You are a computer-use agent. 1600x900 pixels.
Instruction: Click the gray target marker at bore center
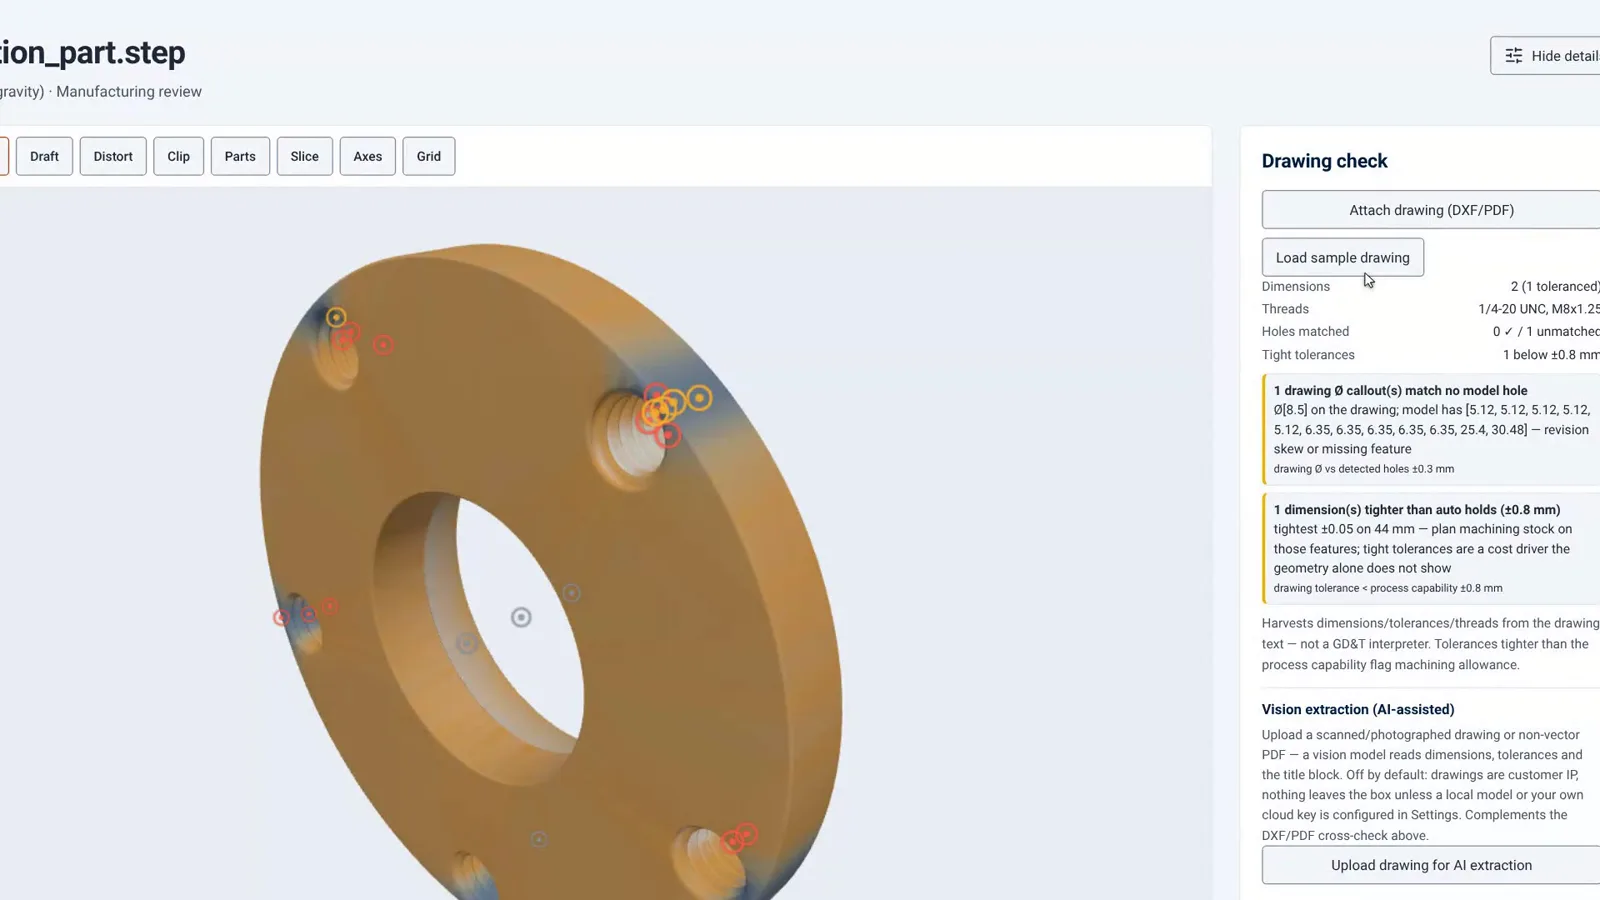point(521,617)
